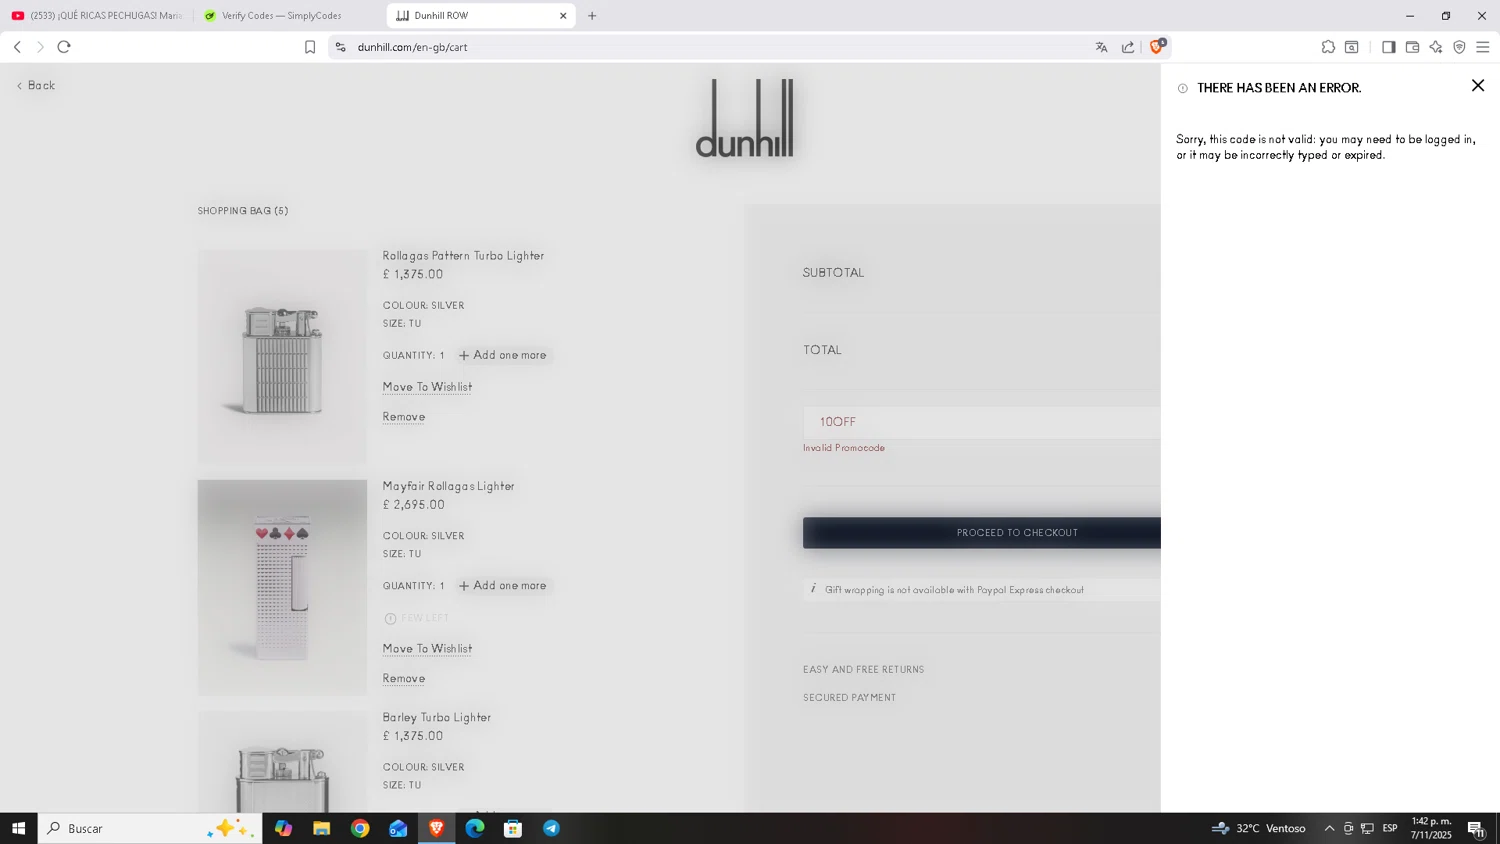
Task: Open Brave browser taskbar icon
Action: (436, 828)
